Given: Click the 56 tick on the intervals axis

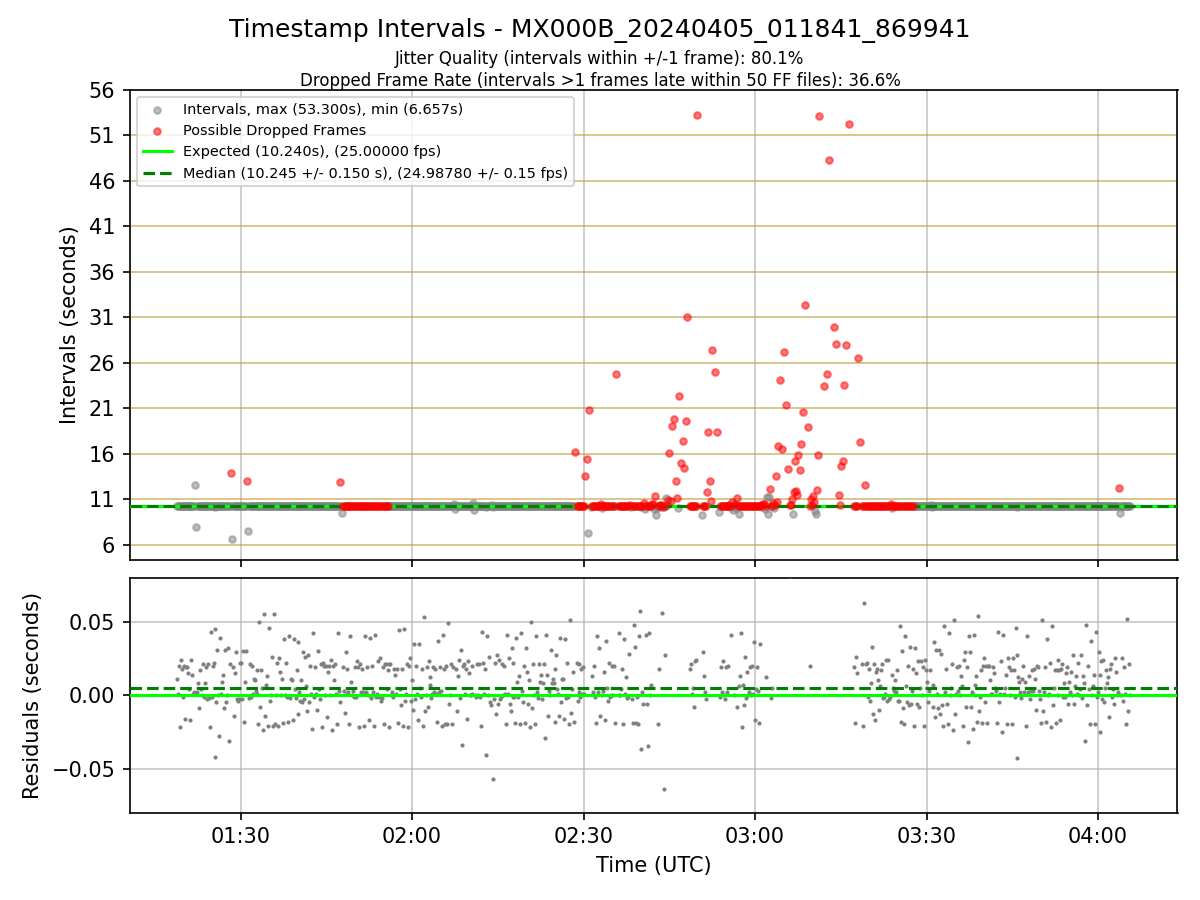Looking at the screenshot, I should click(x=104, y=90).
